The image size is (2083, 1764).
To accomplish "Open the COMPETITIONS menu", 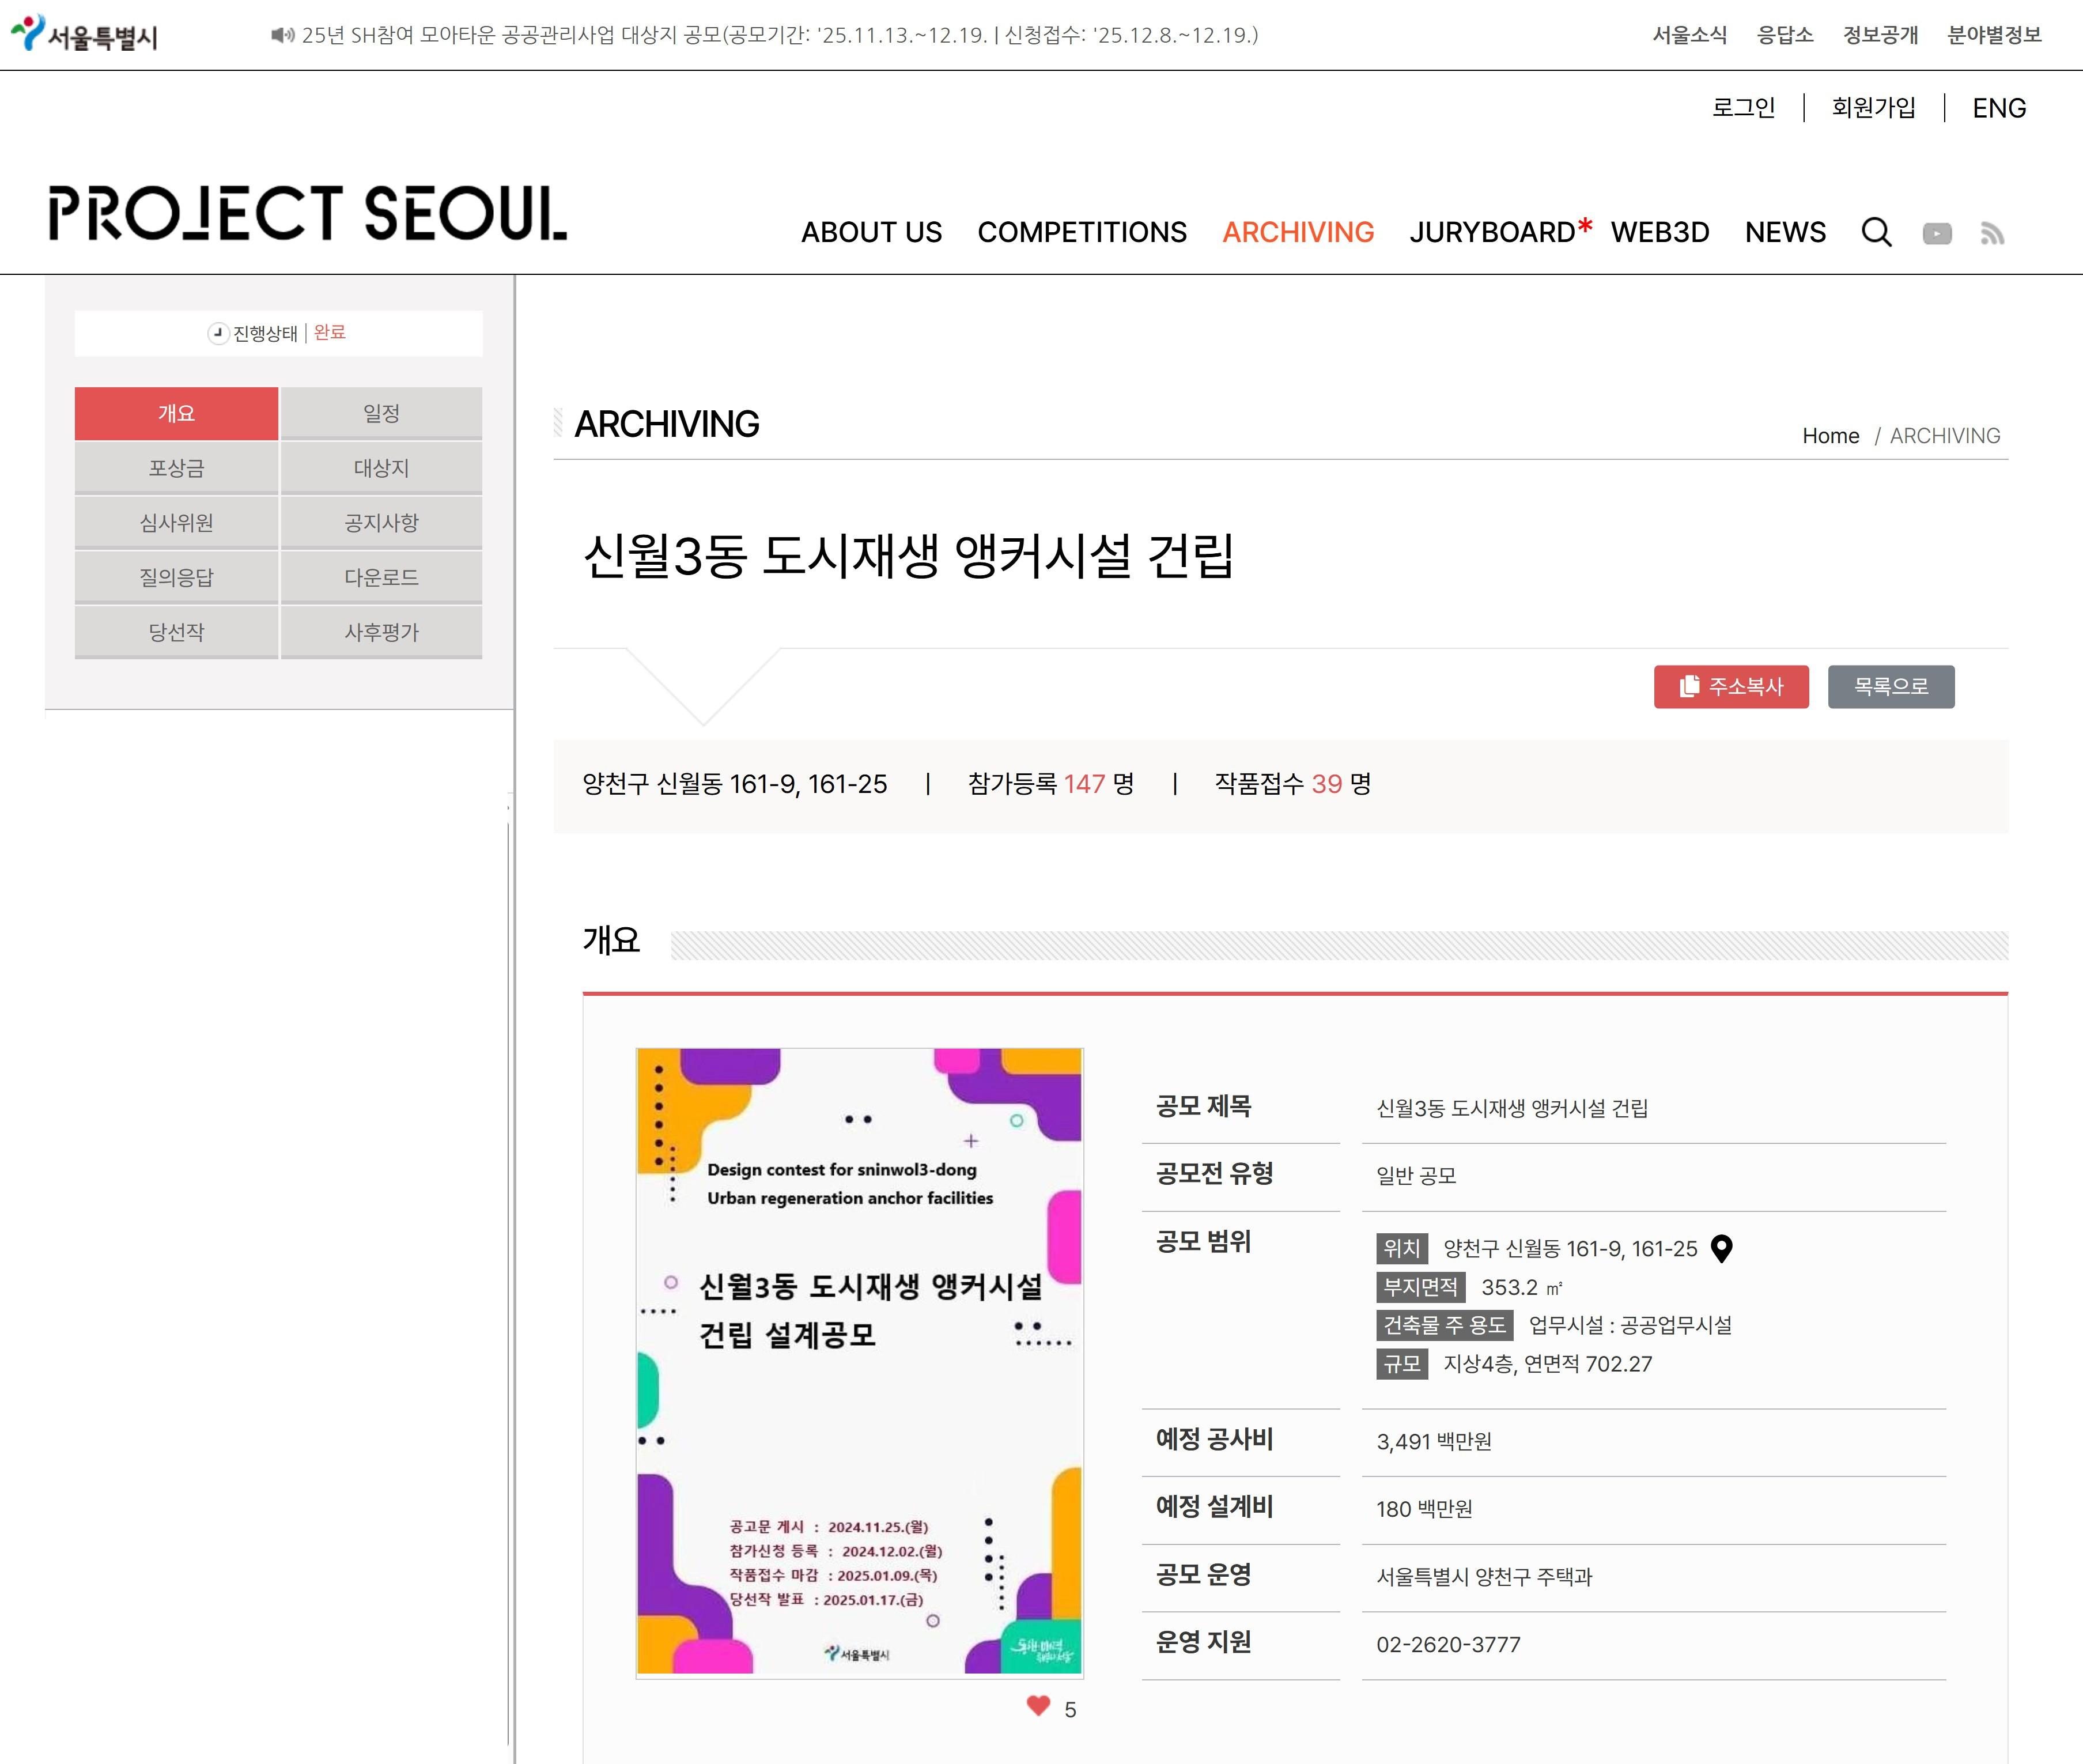I will click(1081, 232).
